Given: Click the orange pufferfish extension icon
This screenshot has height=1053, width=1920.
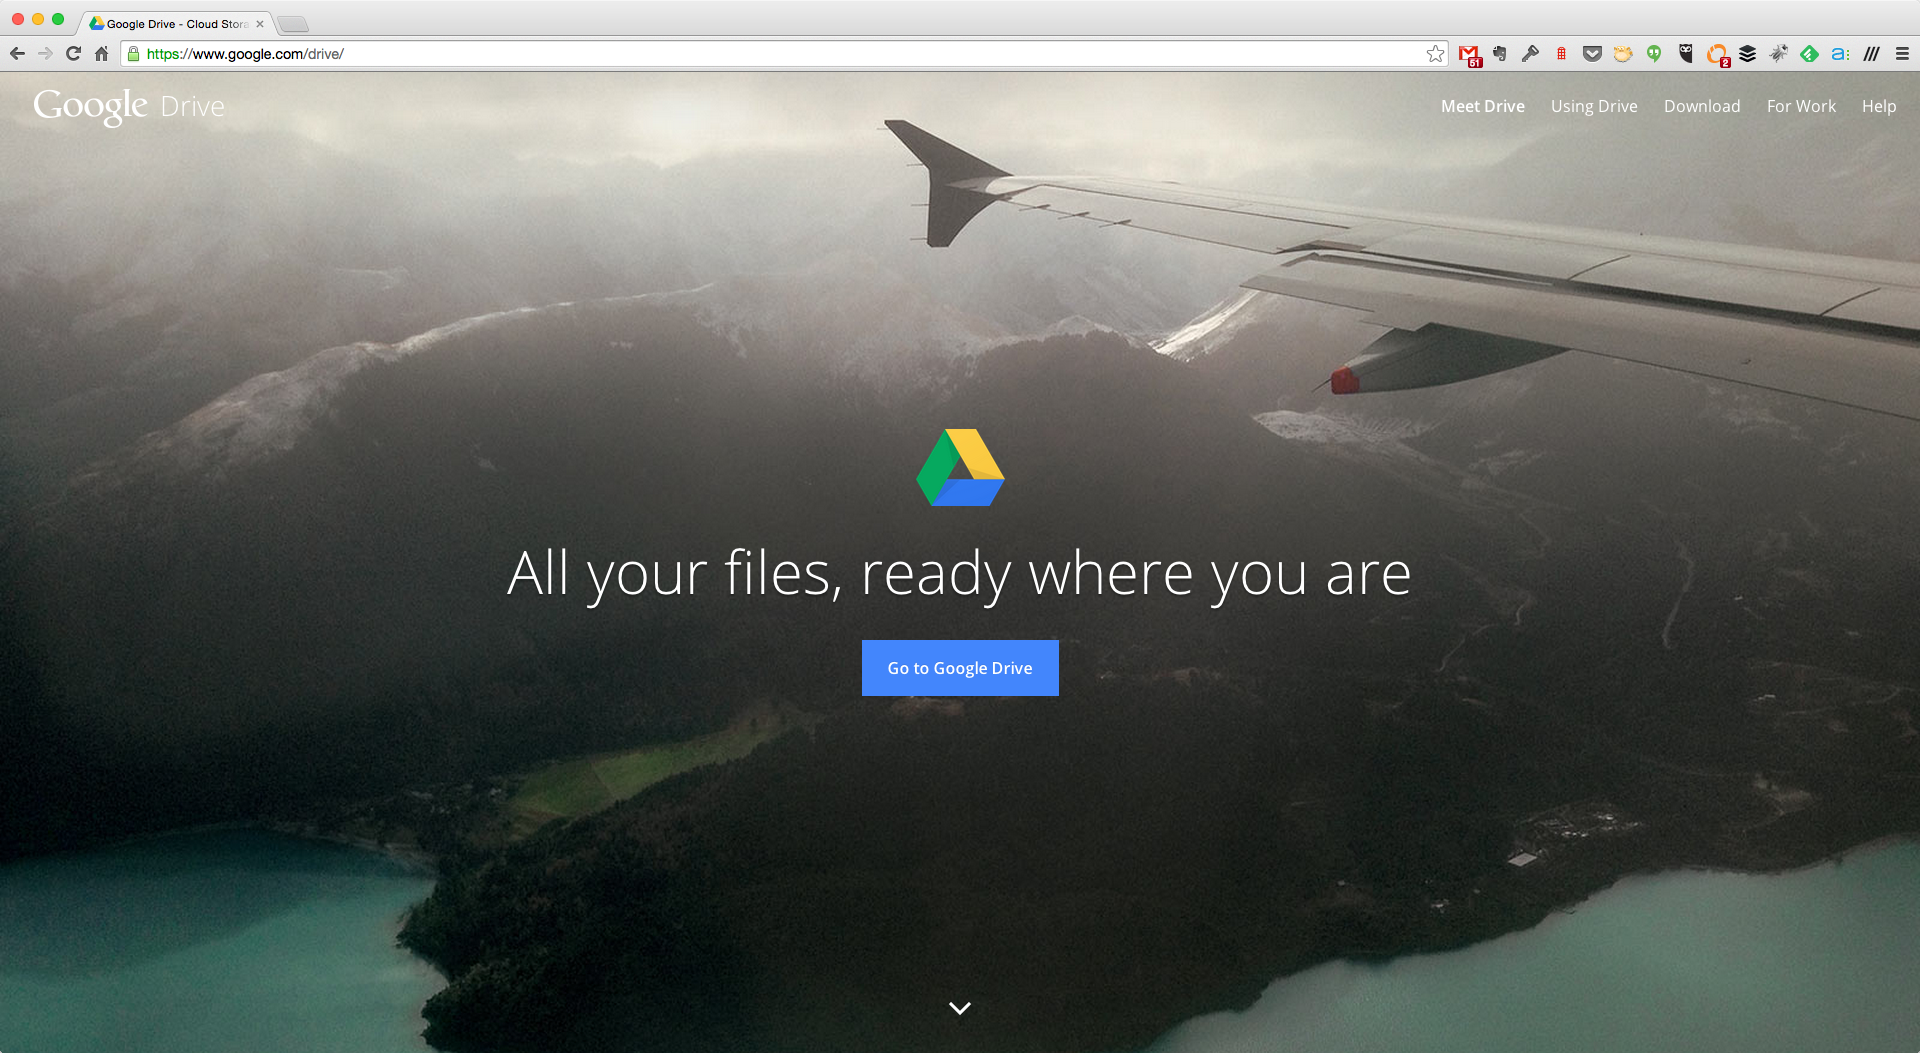Looking at the screenshot, I should pyautogui.click(x=1623, y=54).
